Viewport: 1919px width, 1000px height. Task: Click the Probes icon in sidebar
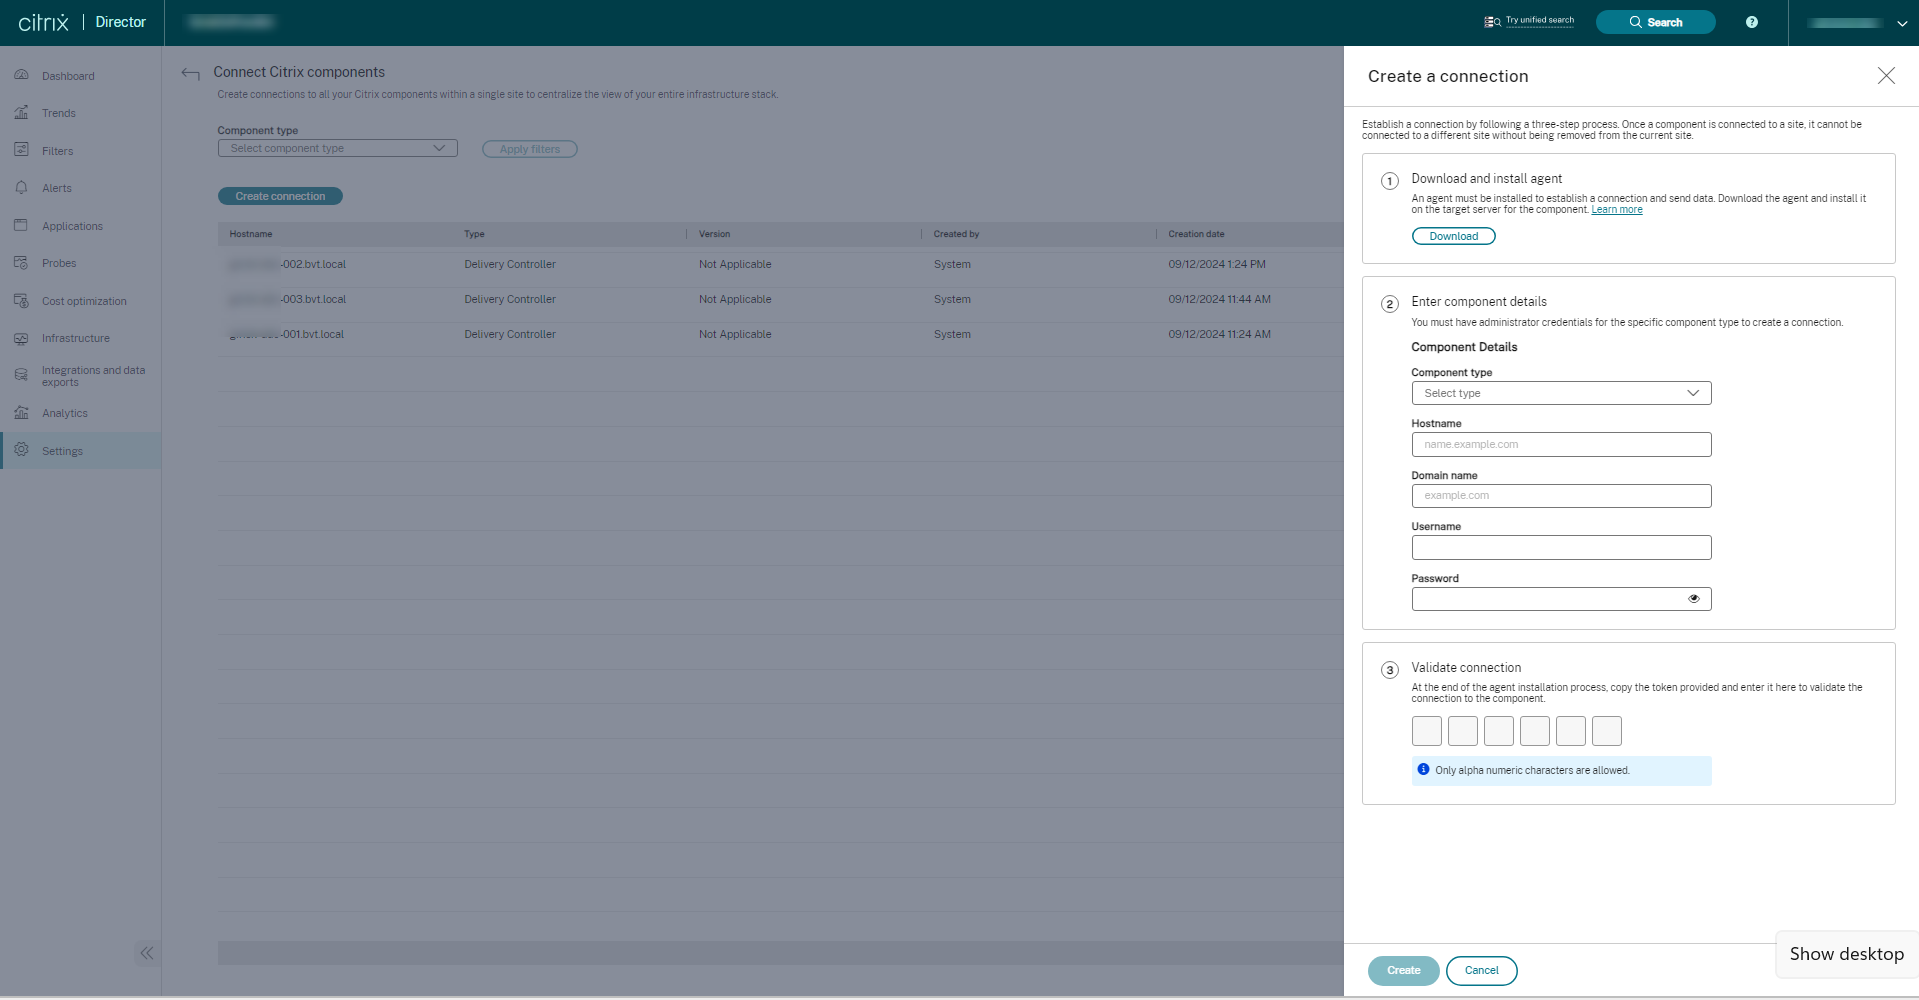click(x=21, y=263)
